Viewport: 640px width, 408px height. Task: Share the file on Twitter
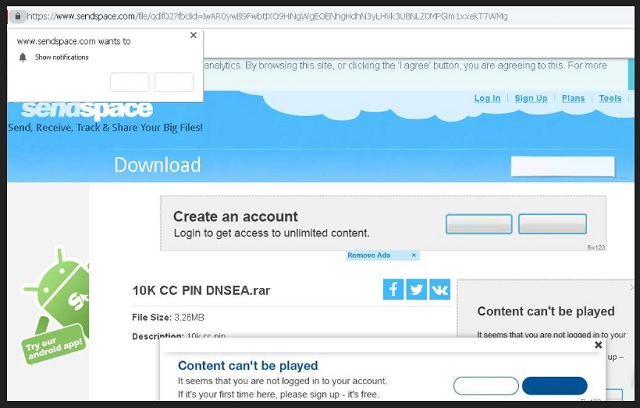[416, 290]
